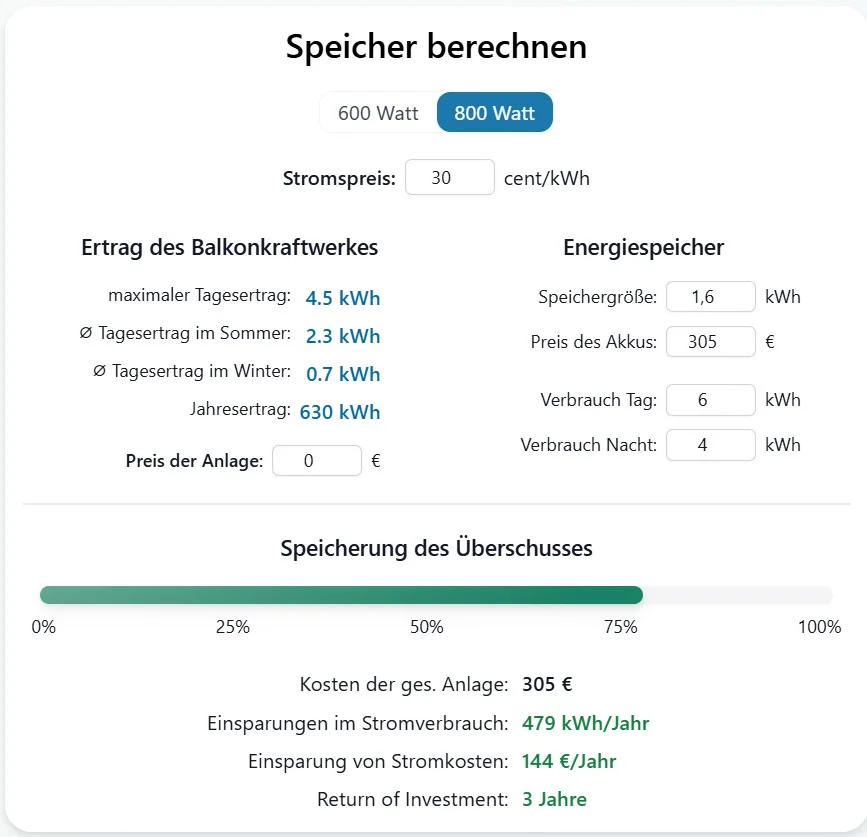The image size is (867, 837).
Task: Click the Speichergröße input field
Action: (x=710, y=297)
